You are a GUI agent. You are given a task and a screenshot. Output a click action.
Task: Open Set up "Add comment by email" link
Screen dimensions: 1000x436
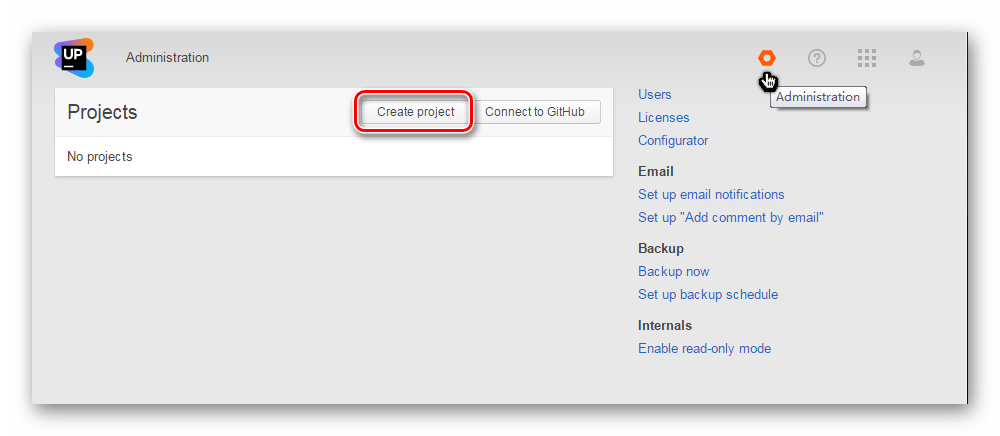click(x=731, y=217)
